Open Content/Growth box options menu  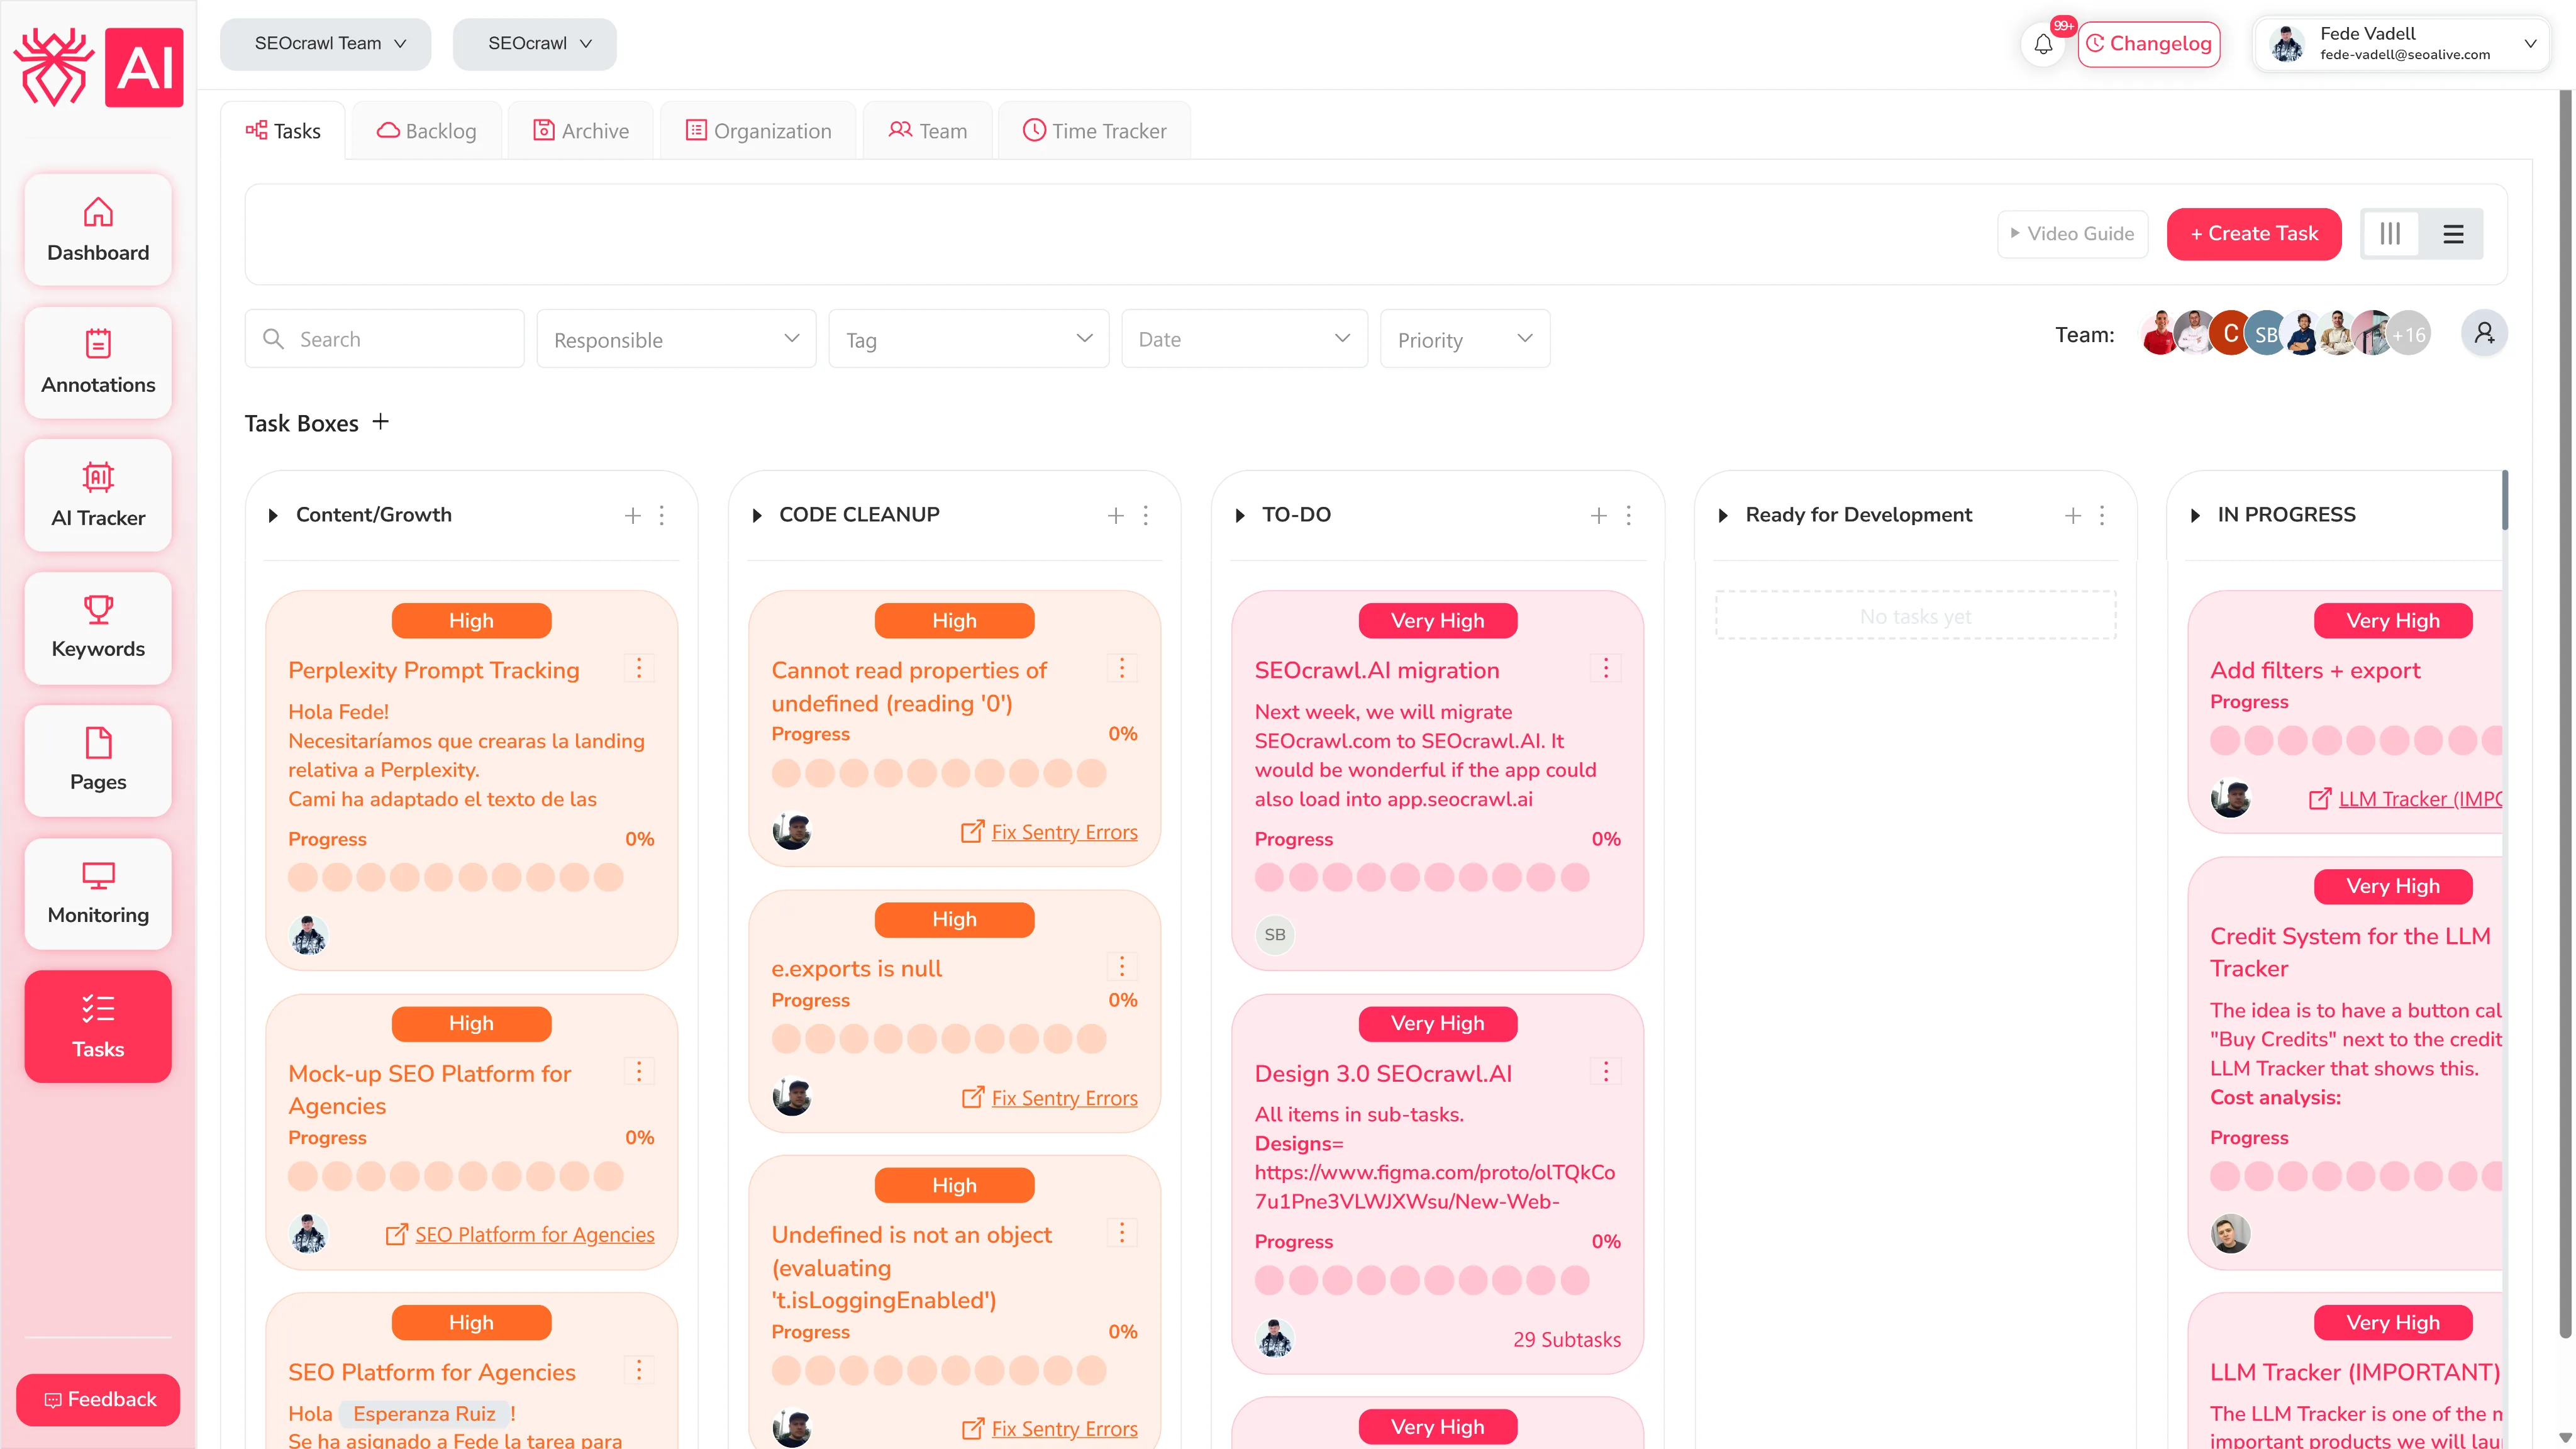click(662, 515)
